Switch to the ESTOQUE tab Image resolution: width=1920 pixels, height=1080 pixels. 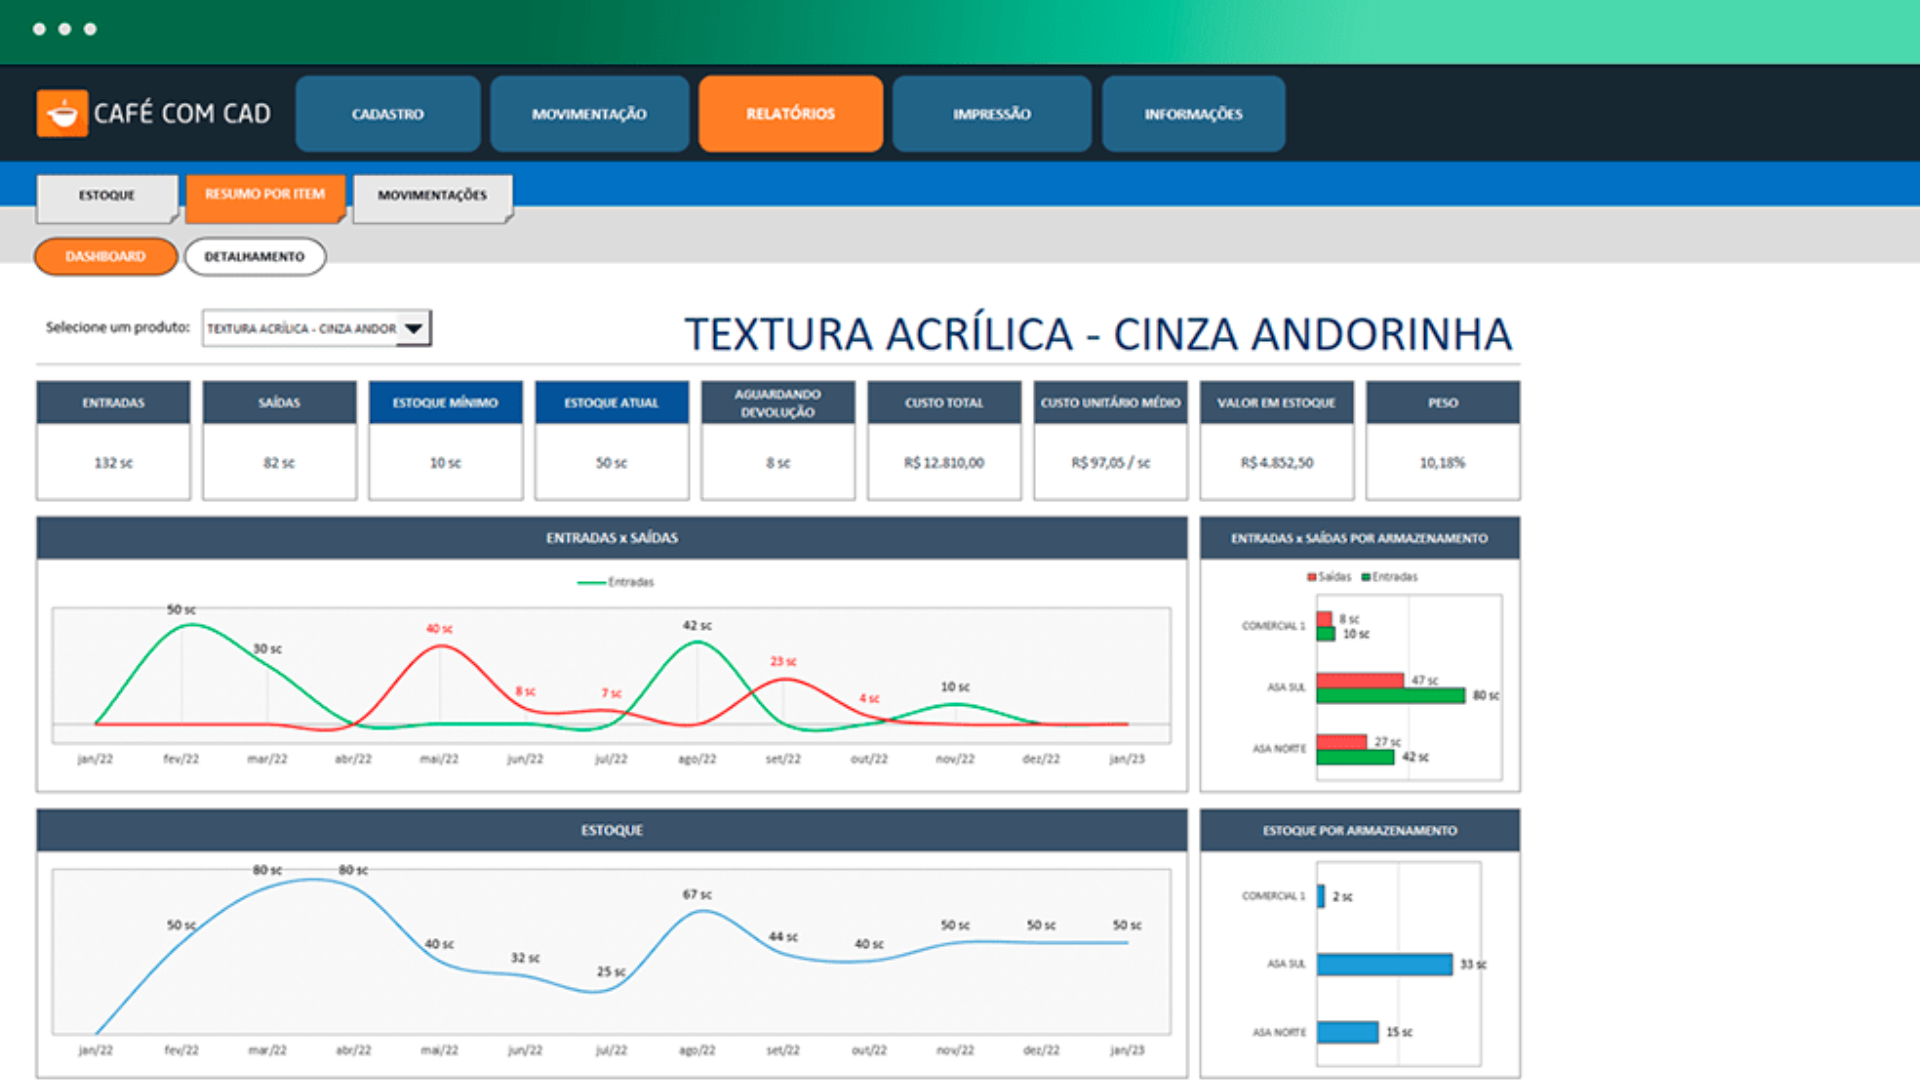point(107,196)
